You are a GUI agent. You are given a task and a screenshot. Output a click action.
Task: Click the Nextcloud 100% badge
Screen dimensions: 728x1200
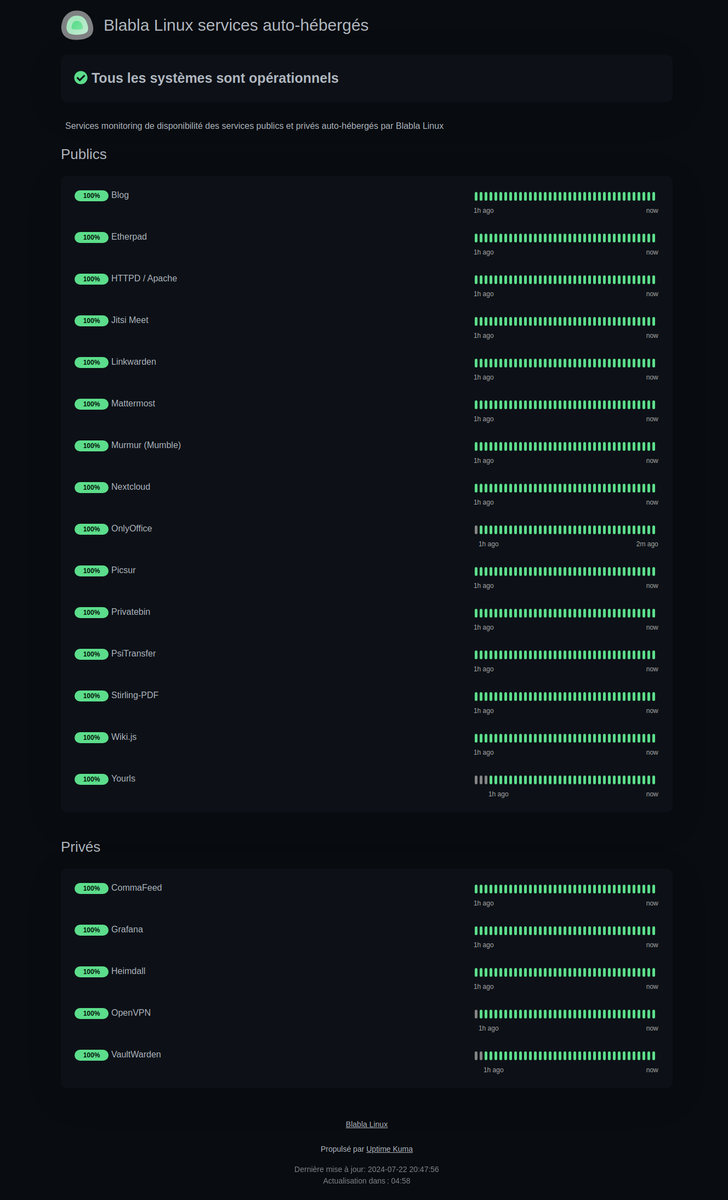[91, 488]
